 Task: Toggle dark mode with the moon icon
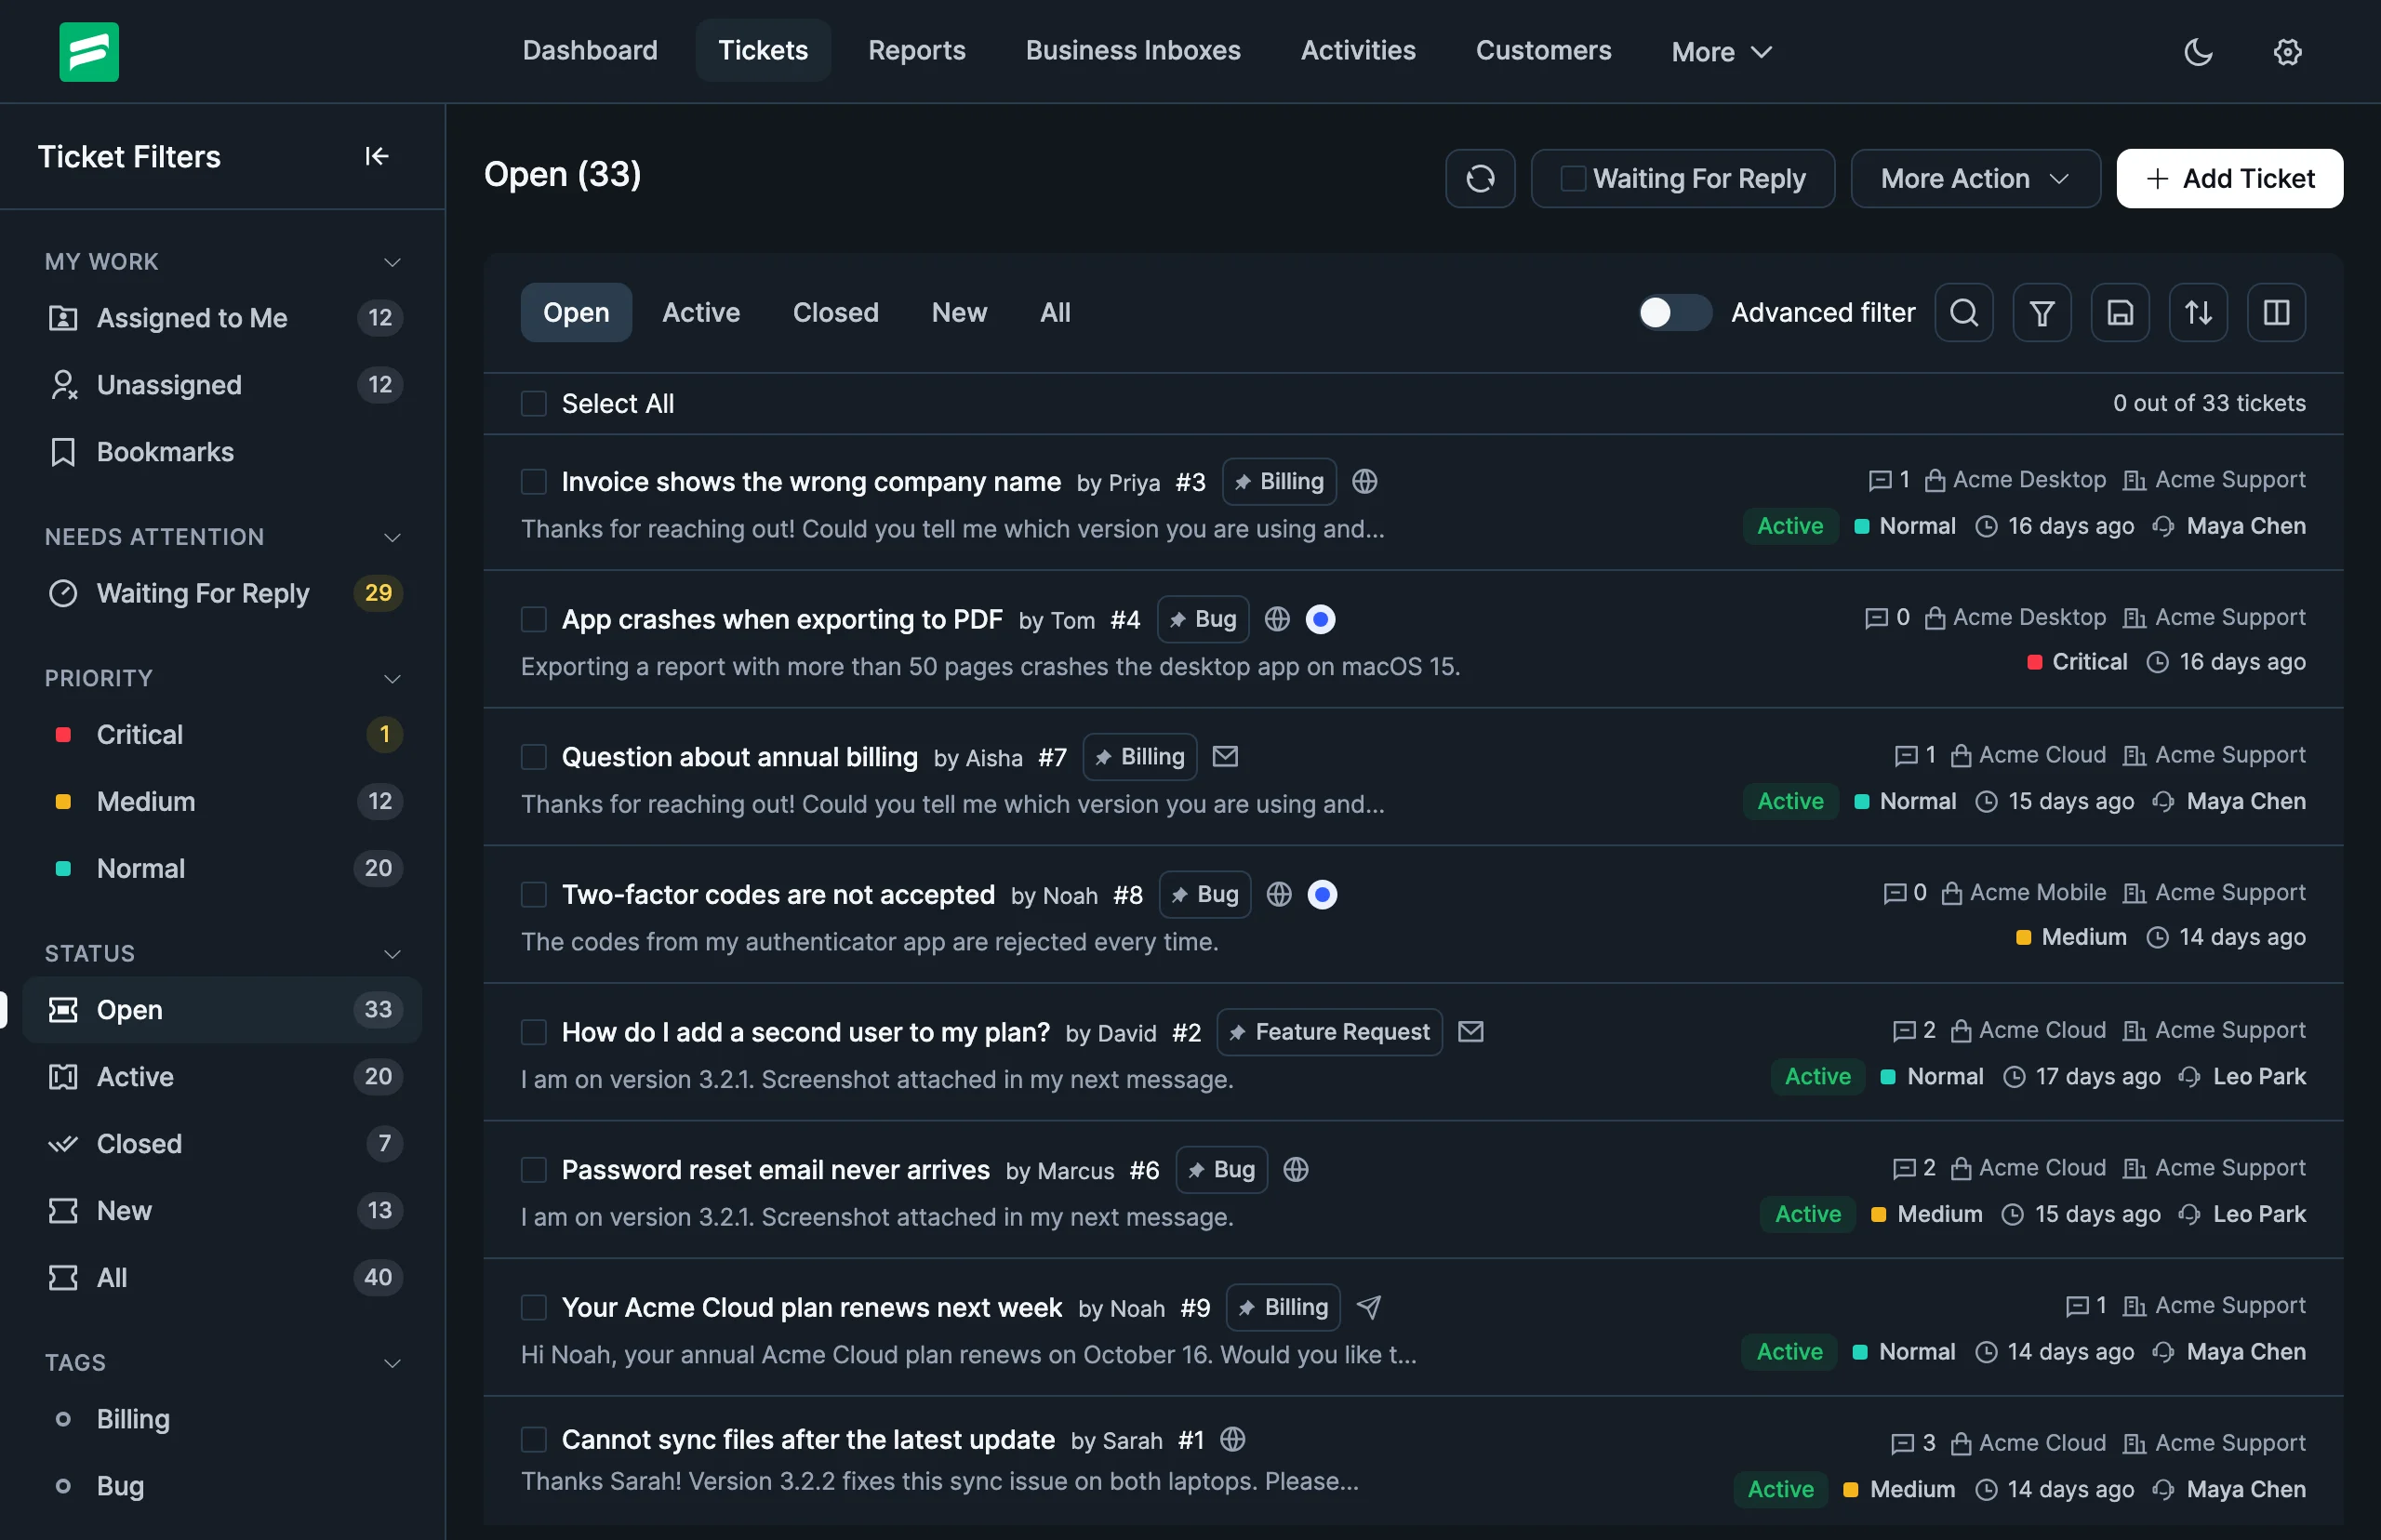pos(2198,51)
